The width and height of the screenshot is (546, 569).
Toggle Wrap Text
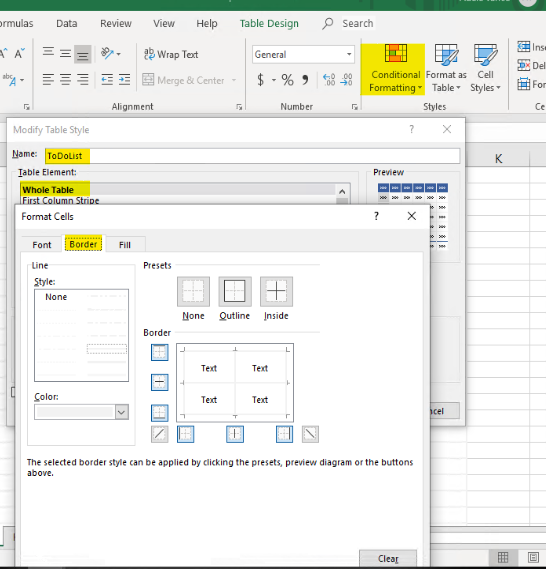tap(171, 54)
